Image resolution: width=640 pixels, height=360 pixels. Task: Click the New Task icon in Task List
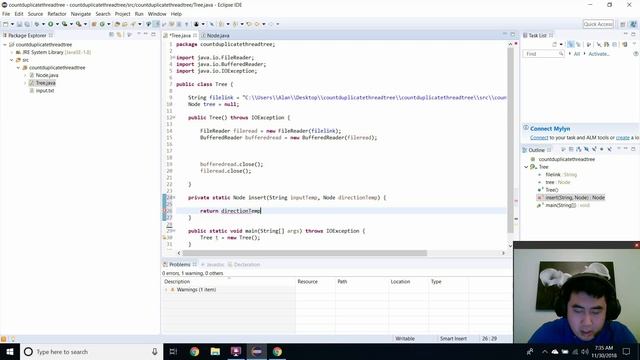click(554, 44)
